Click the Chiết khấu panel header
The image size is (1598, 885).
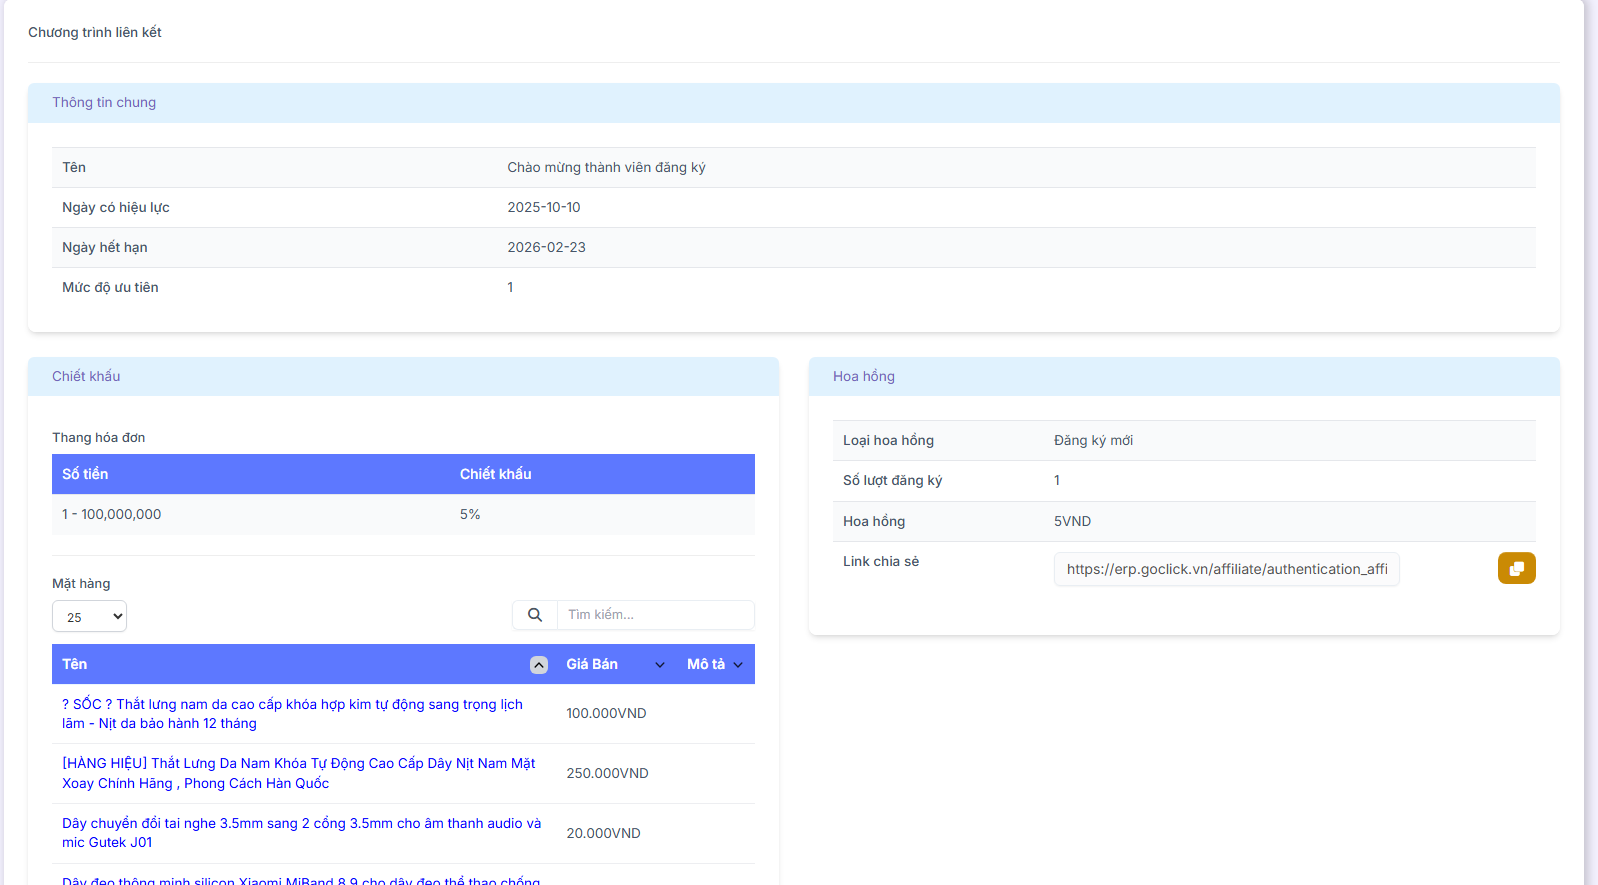(86, 377)
